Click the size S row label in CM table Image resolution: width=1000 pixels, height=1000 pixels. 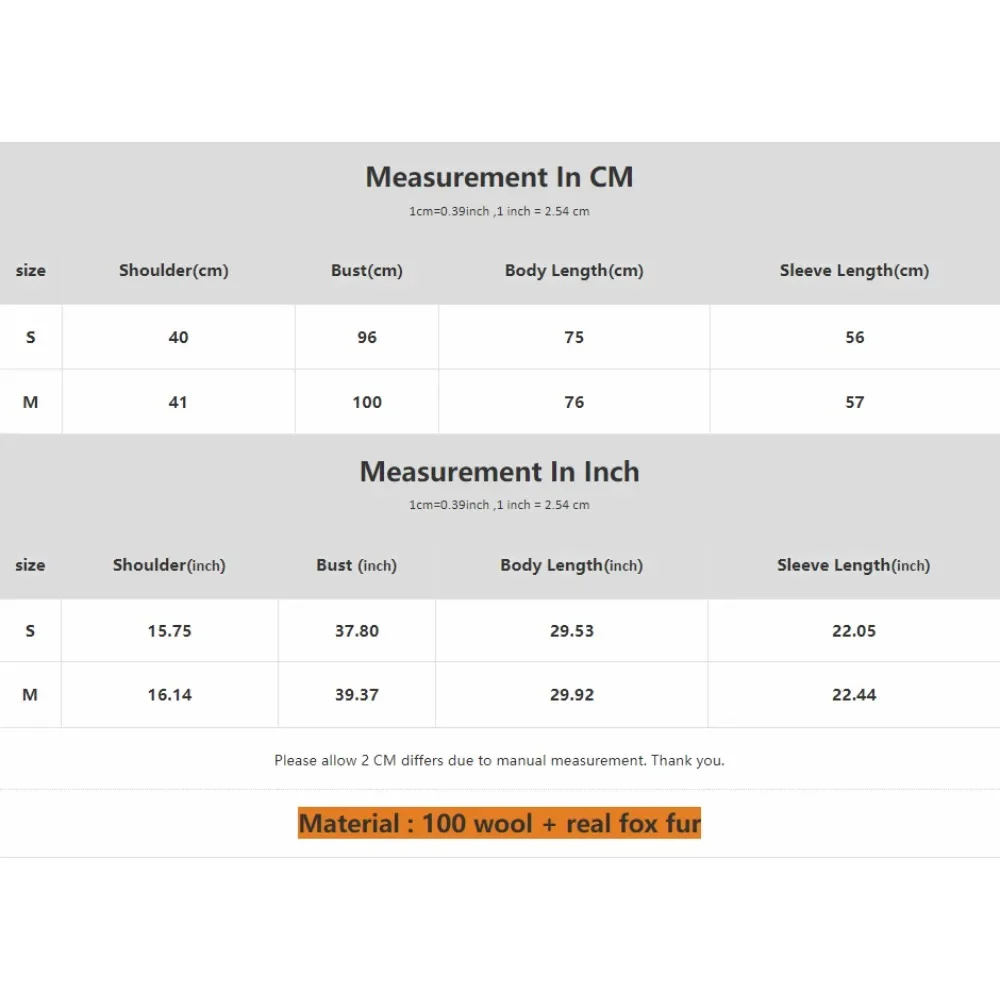pos(30,337)
